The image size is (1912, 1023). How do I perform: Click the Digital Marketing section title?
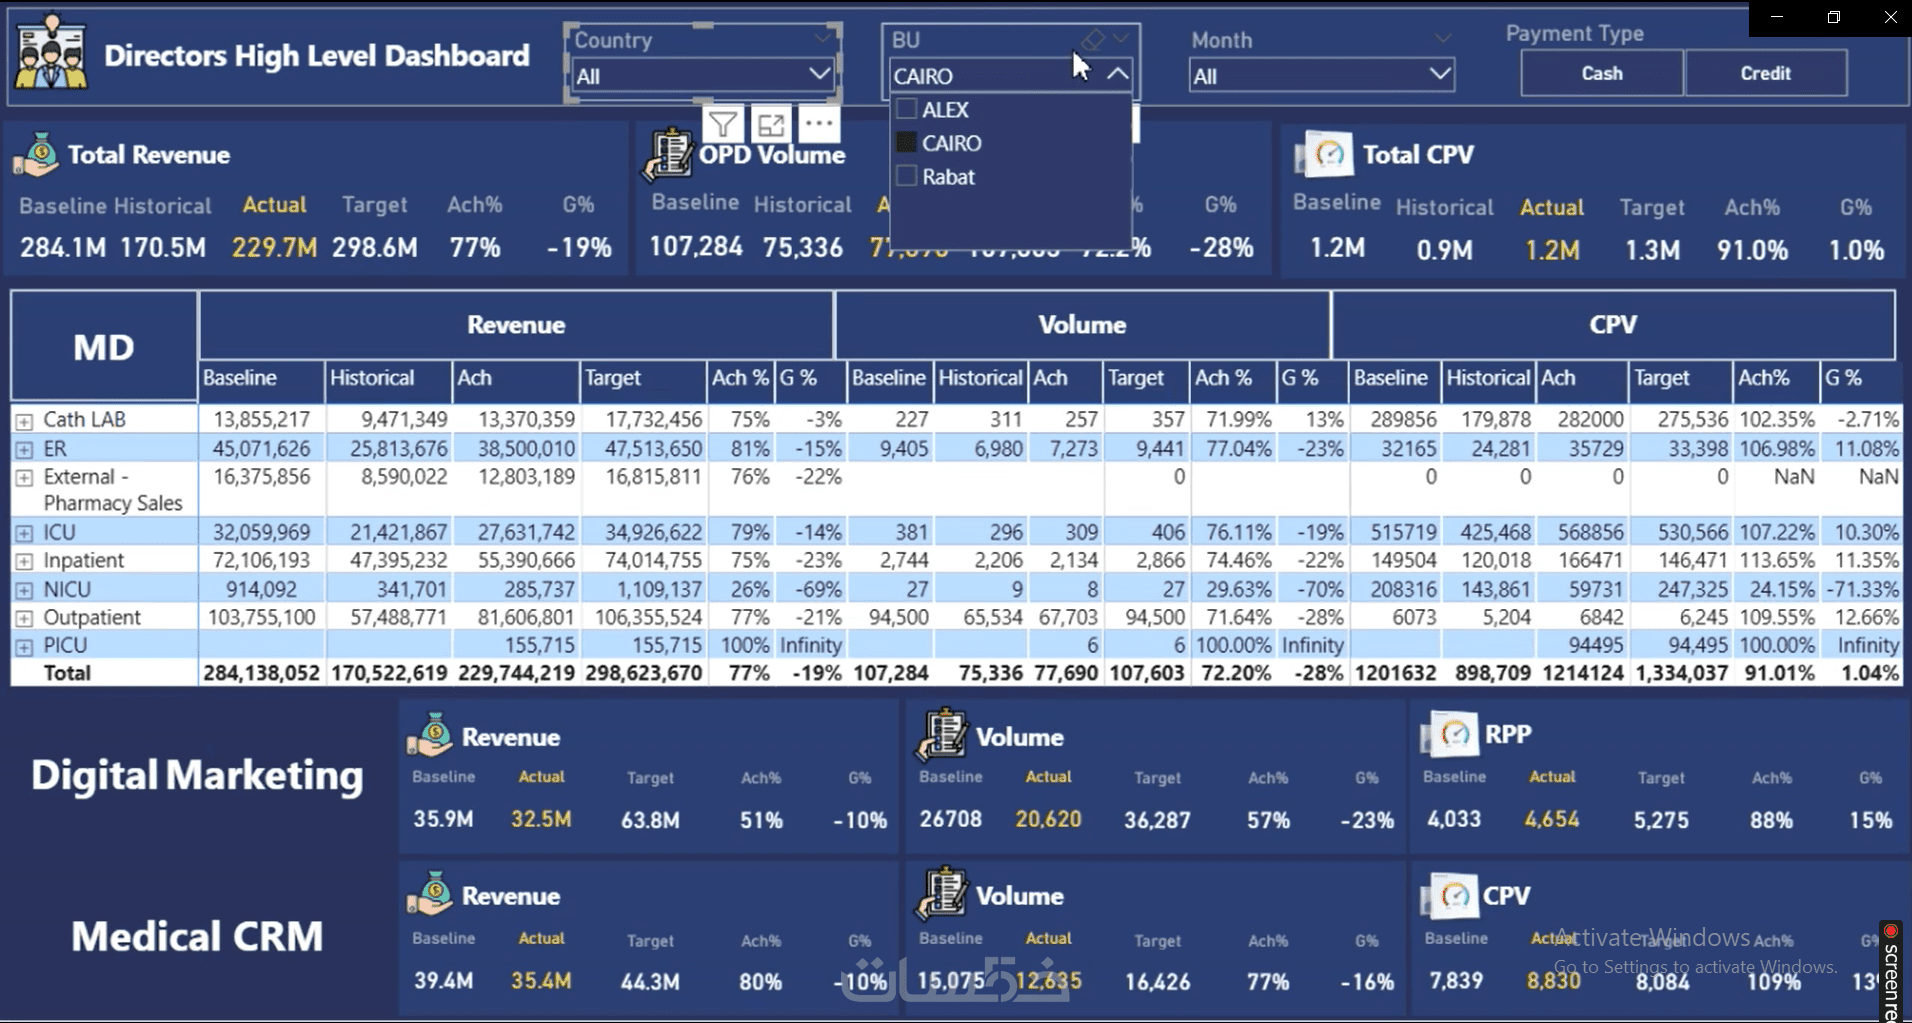coord(197,776)
